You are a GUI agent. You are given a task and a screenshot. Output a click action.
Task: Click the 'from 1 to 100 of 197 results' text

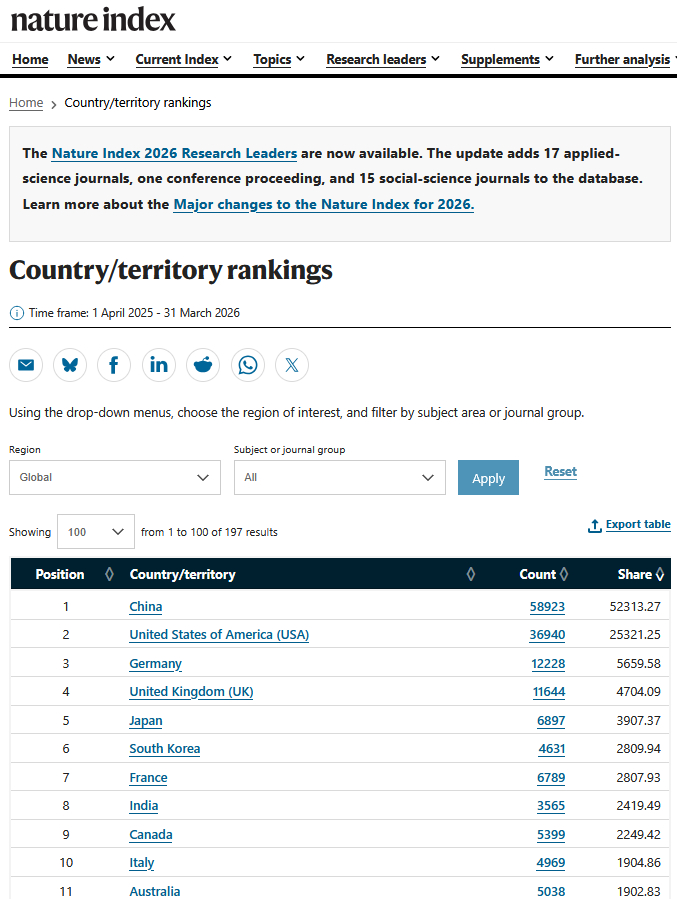(x=209, y=532)
